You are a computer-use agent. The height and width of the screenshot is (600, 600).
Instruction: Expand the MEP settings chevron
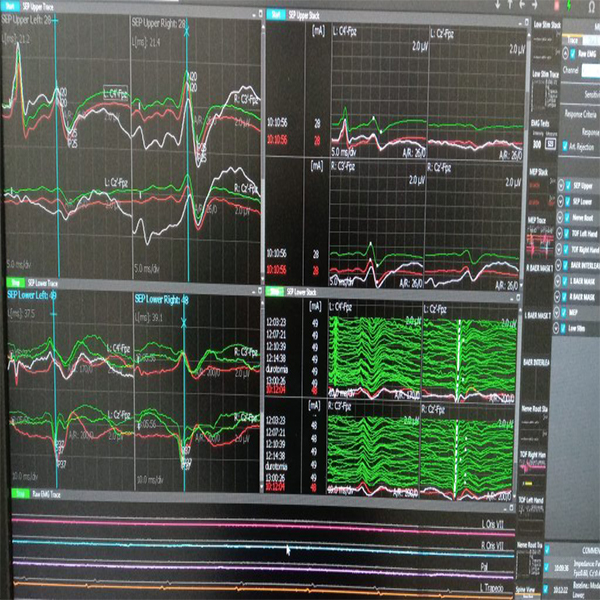click(x=556, y=313)
